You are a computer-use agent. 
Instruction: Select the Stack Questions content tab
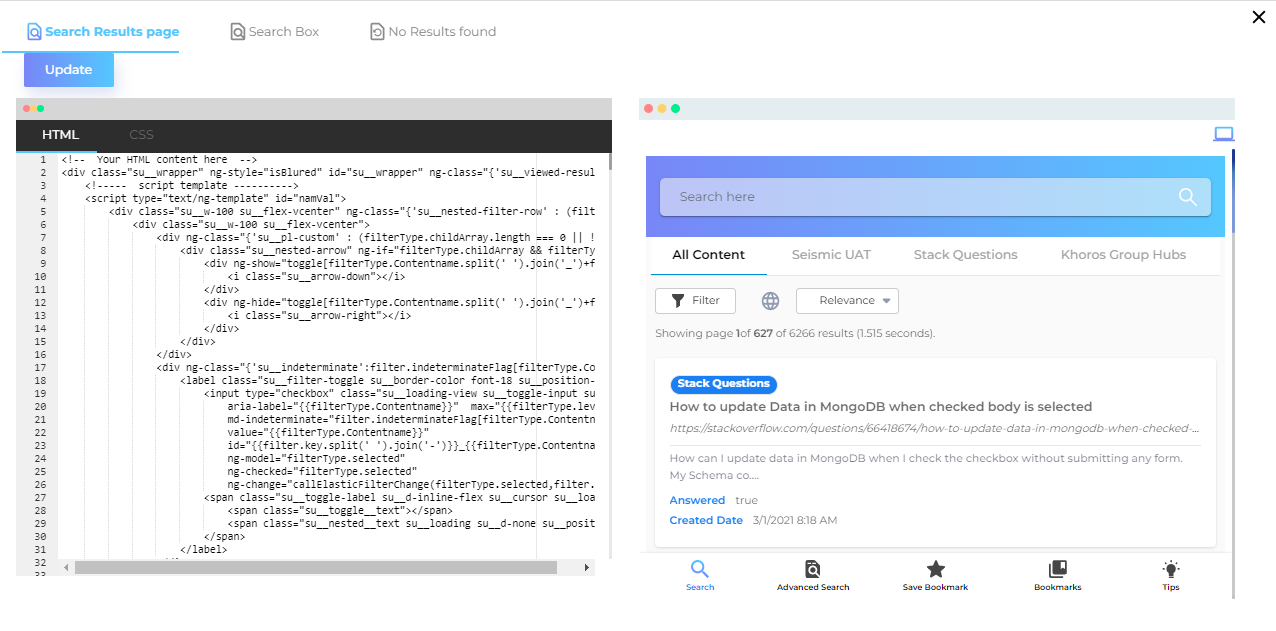(x=965, y=255)
